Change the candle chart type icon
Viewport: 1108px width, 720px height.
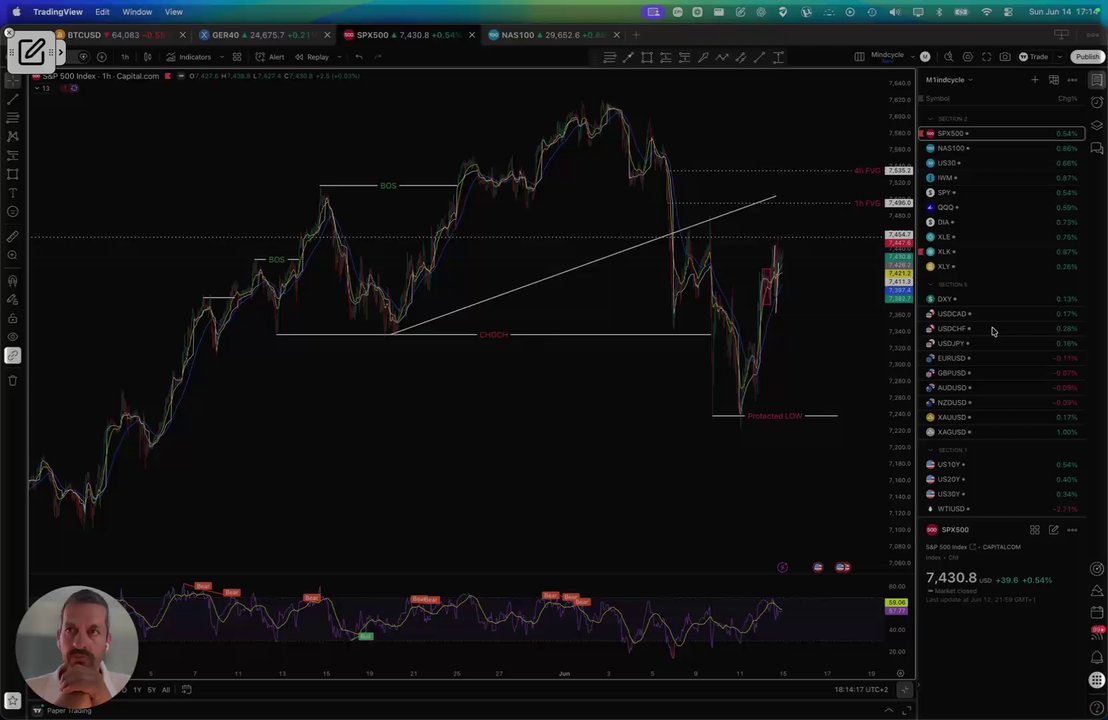click(148, 57)
